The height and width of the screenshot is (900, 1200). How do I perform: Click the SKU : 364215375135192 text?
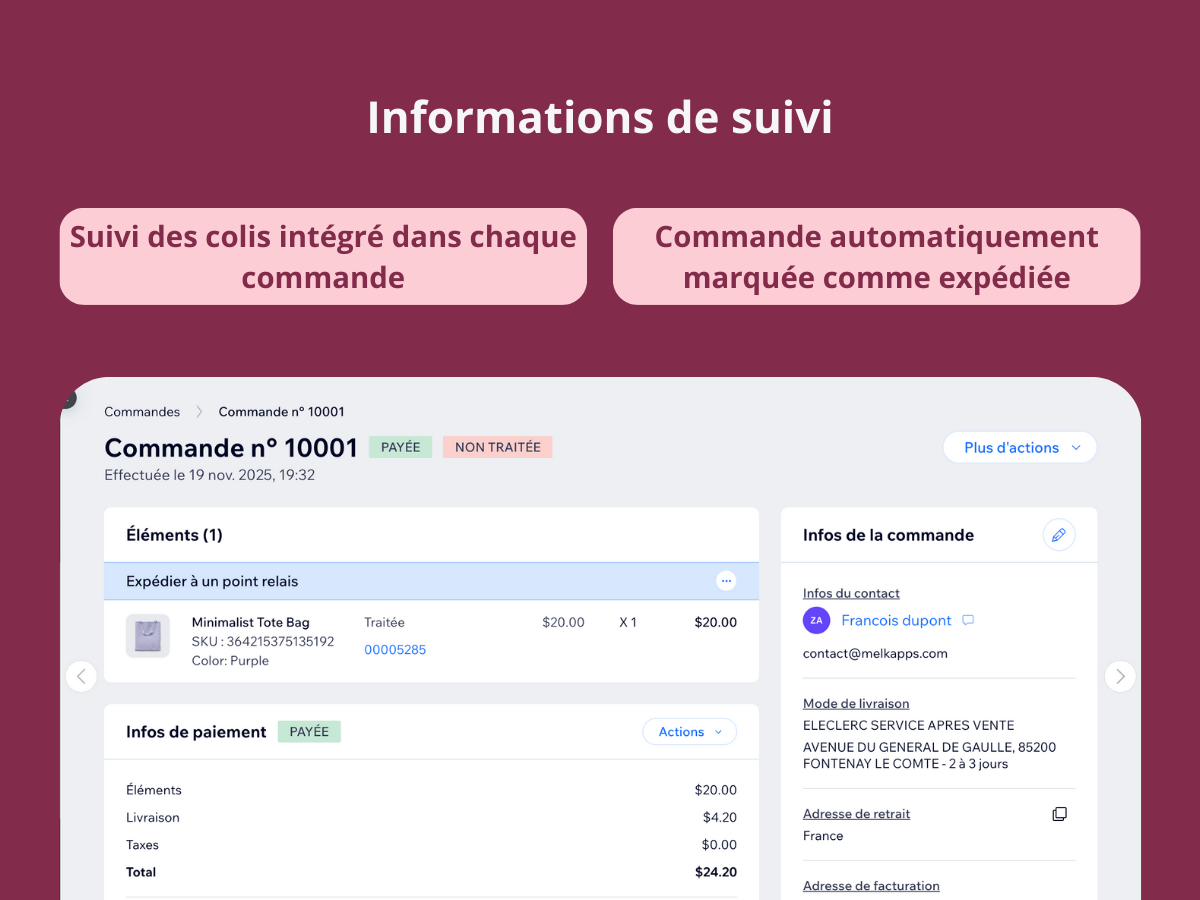click(x=263, y=642)
